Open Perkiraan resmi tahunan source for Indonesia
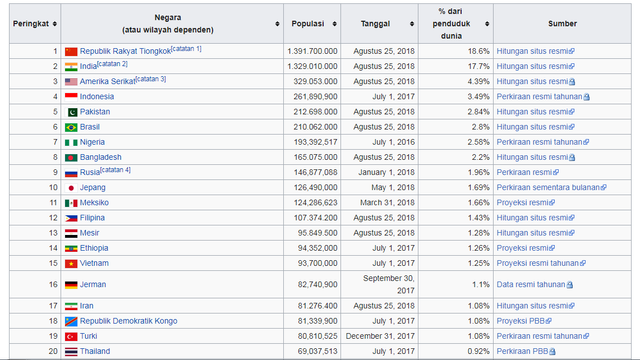 [x=543, y=96]
